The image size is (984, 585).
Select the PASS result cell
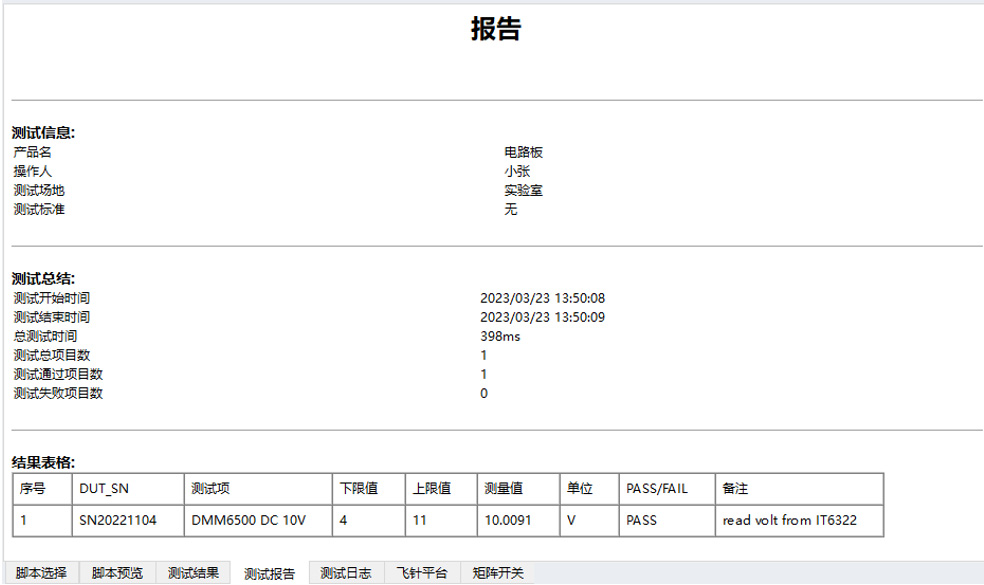click(x=641, y=521)
